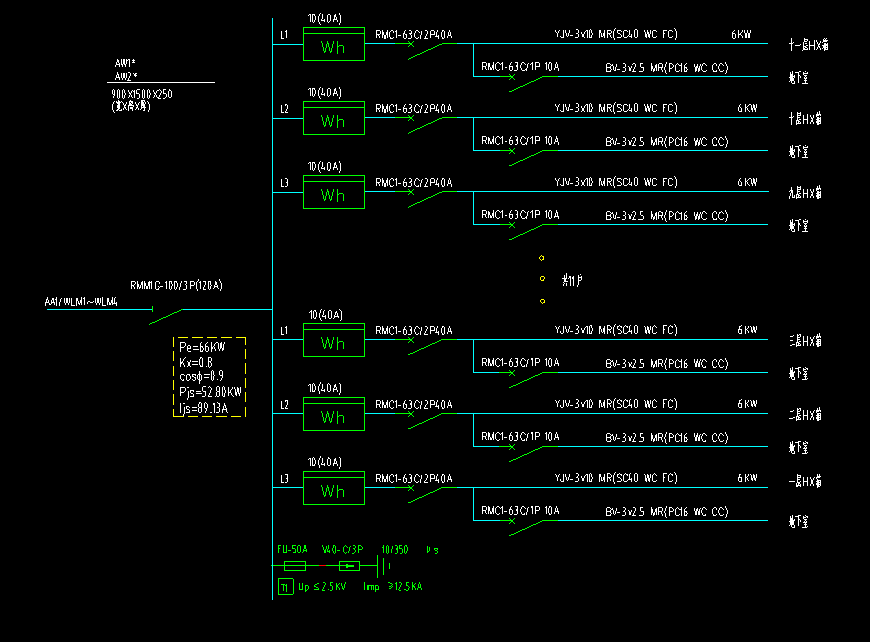870x642 pixels.
Task: Select the Wh meter feeding 三层HX箱
Action: pyautogui.click(x=334, y=340)
